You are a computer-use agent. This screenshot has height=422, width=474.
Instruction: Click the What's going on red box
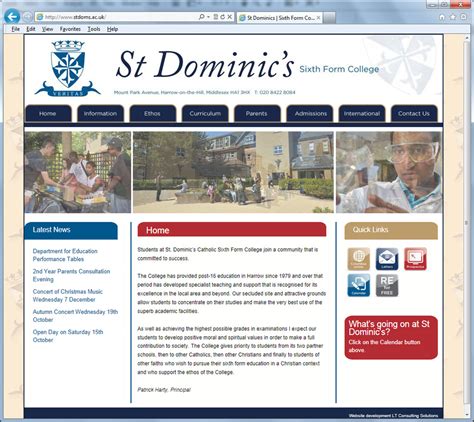point(391,337)
